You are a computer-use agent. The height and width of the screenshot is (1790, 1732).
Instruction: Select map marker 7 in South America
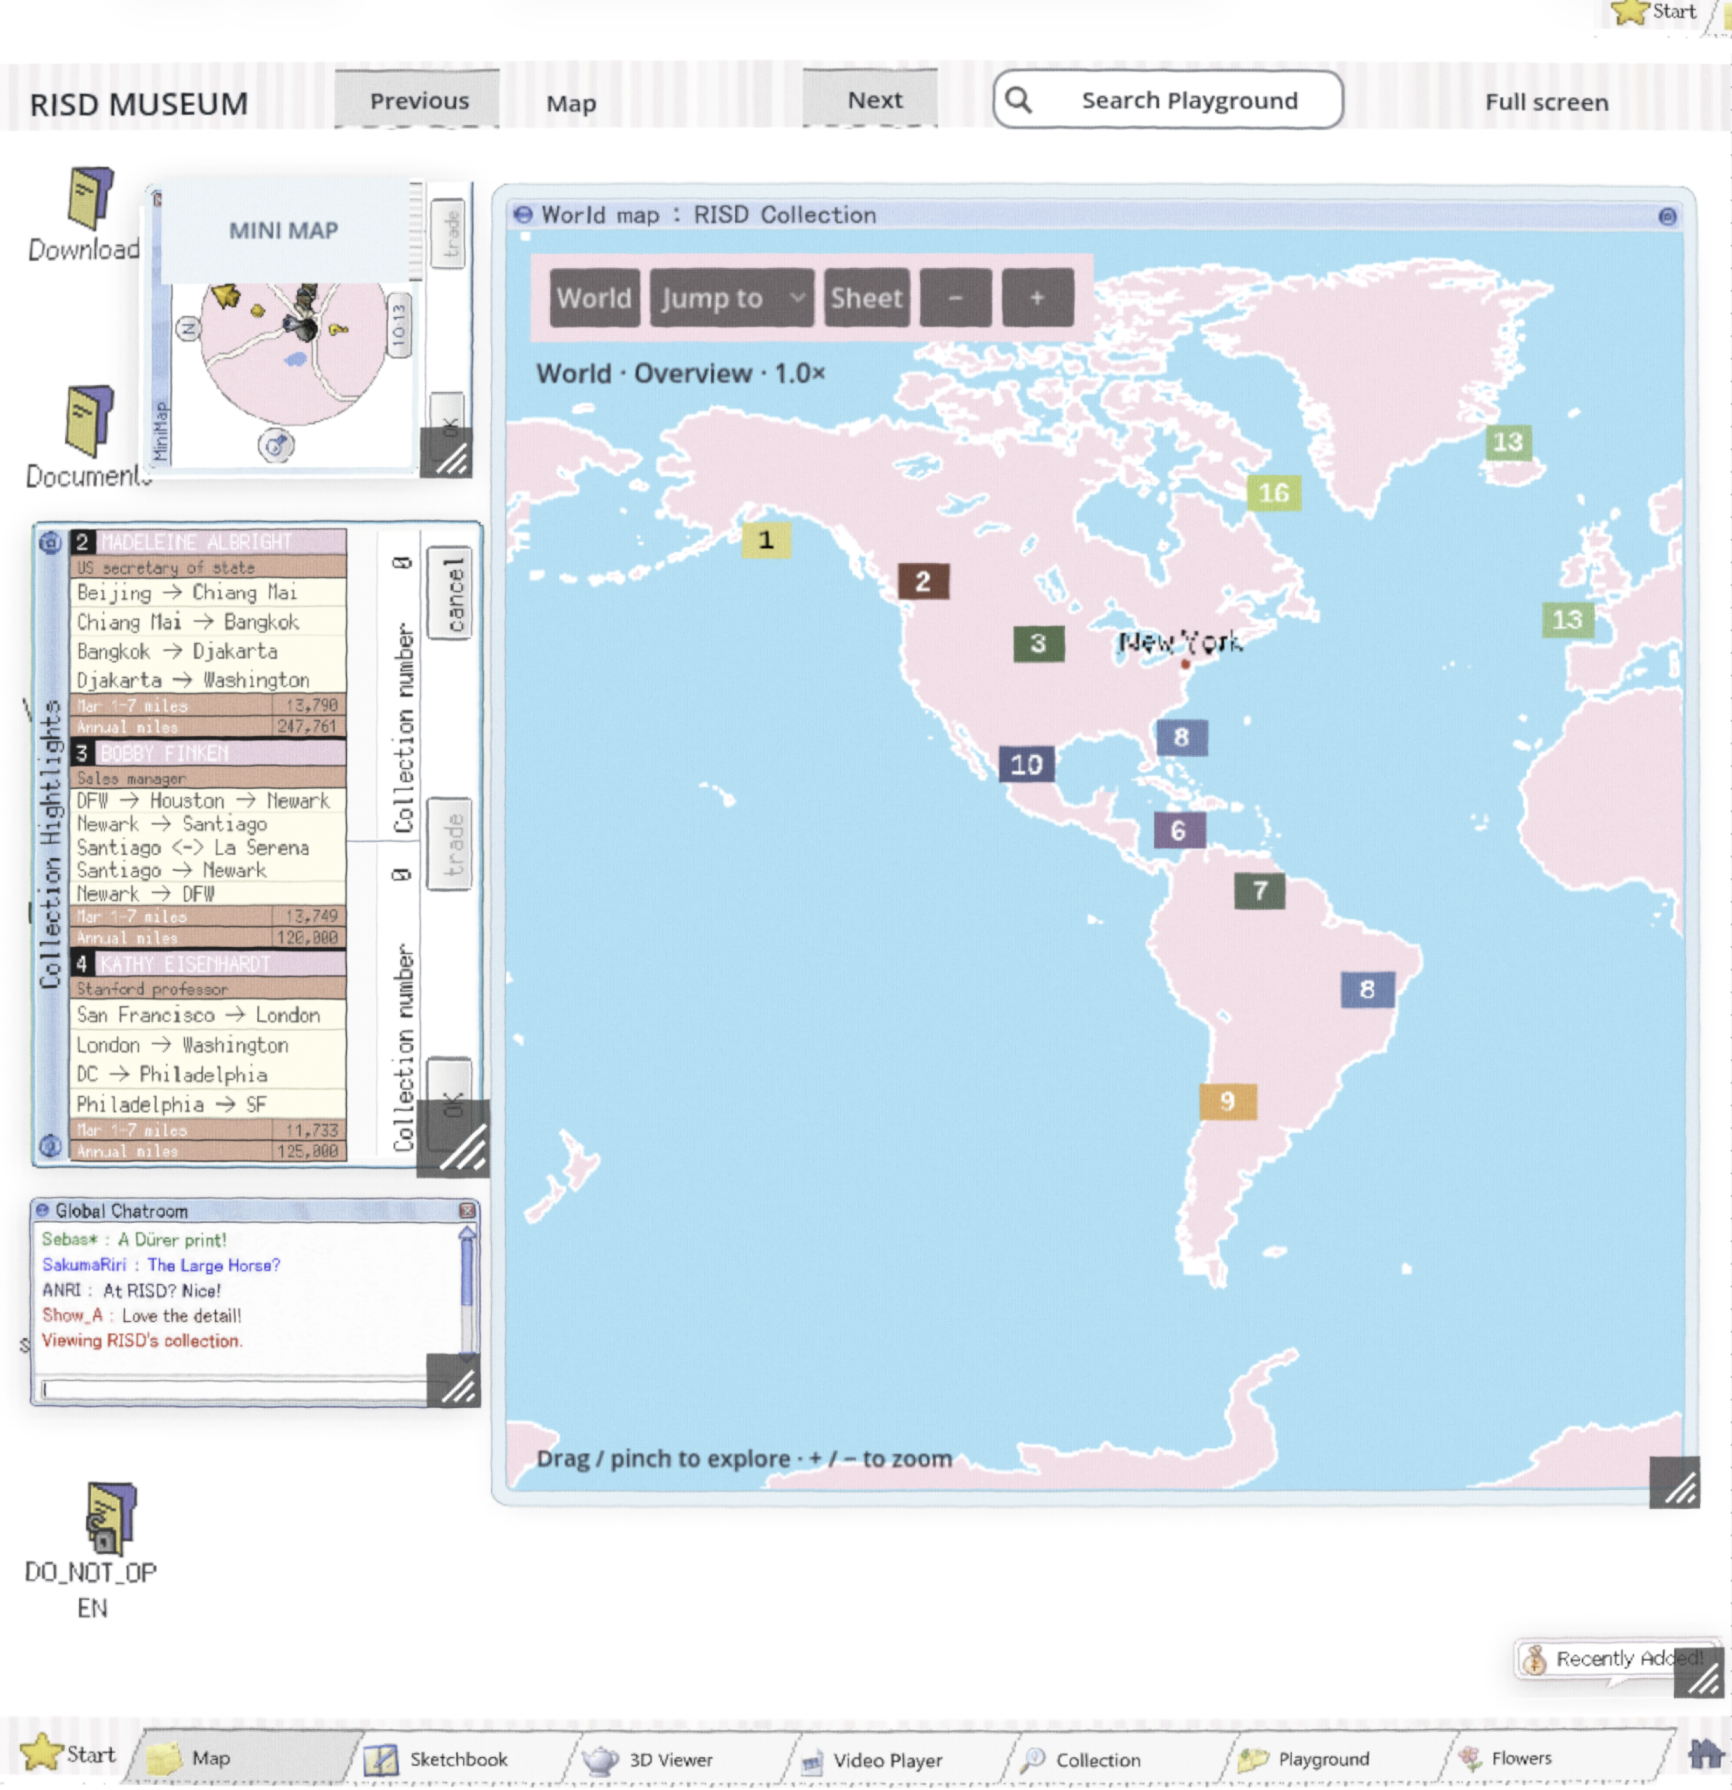click(1259, 891)
